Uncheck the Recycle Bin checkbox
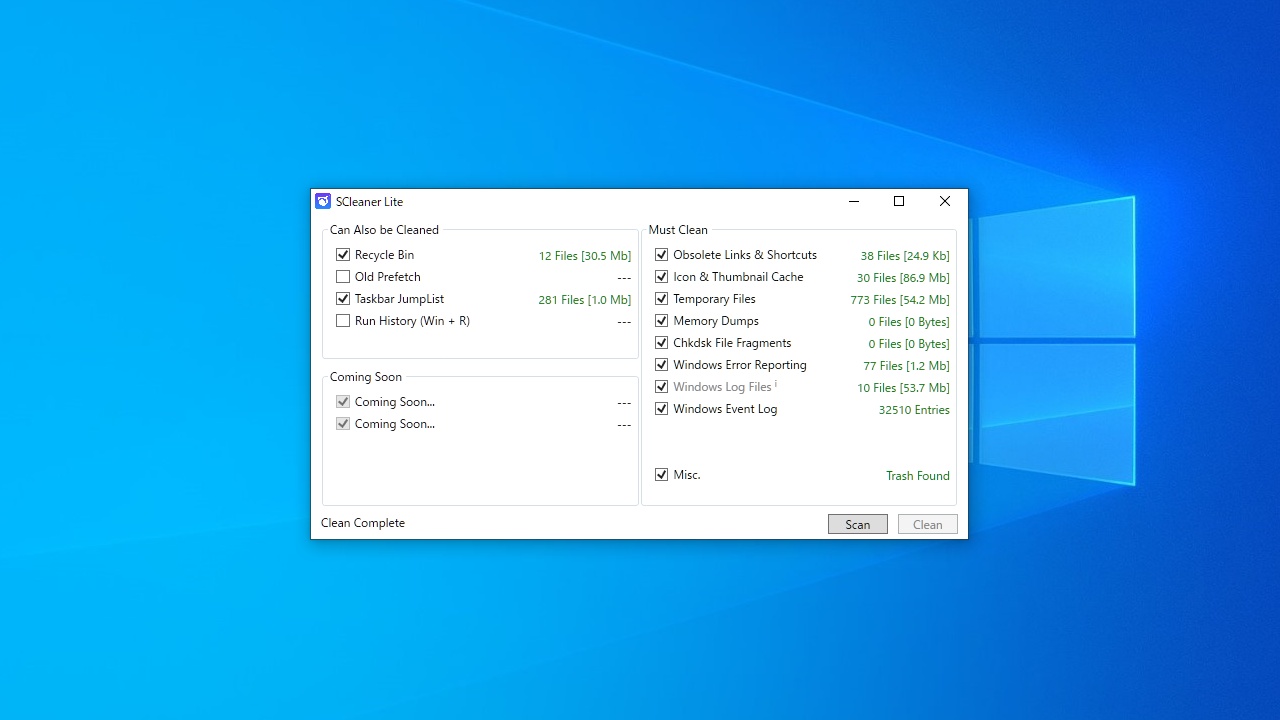1280x720 pixels. pyautogui.click(x=343, y=255)
